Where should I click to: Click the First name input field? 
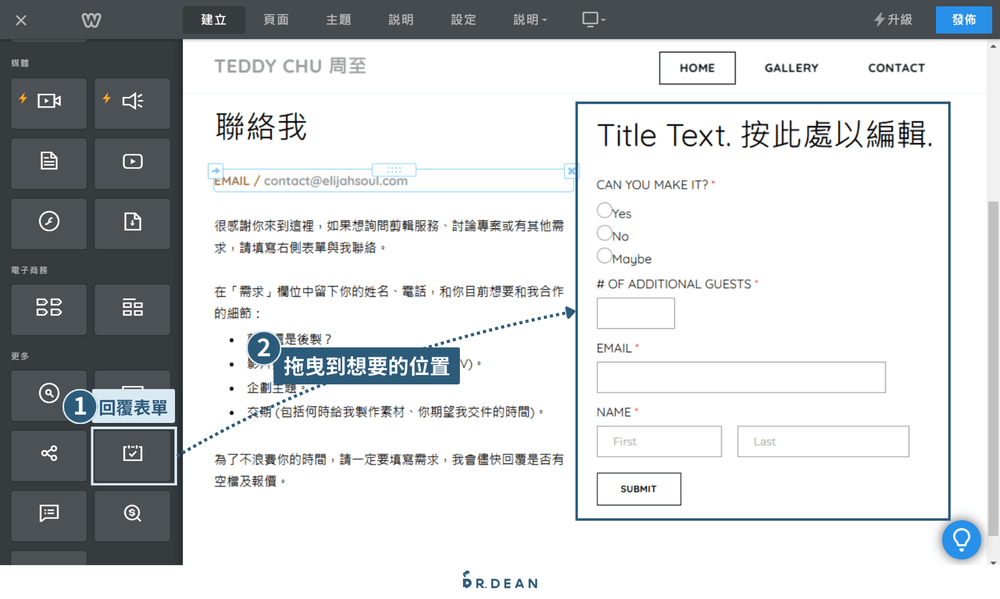(659, 441)
